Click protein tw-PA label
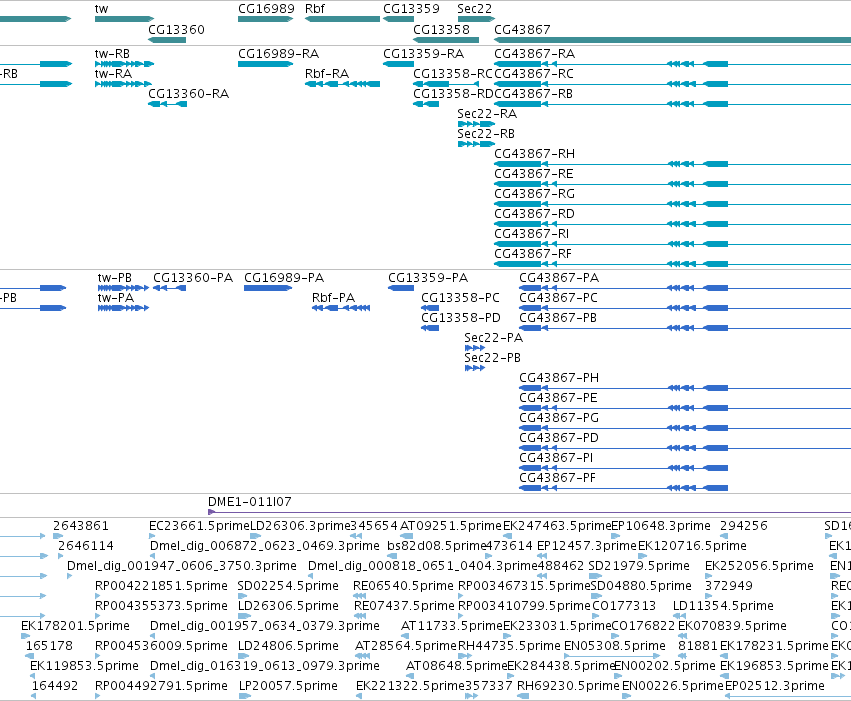 click(x=116, y=298)
